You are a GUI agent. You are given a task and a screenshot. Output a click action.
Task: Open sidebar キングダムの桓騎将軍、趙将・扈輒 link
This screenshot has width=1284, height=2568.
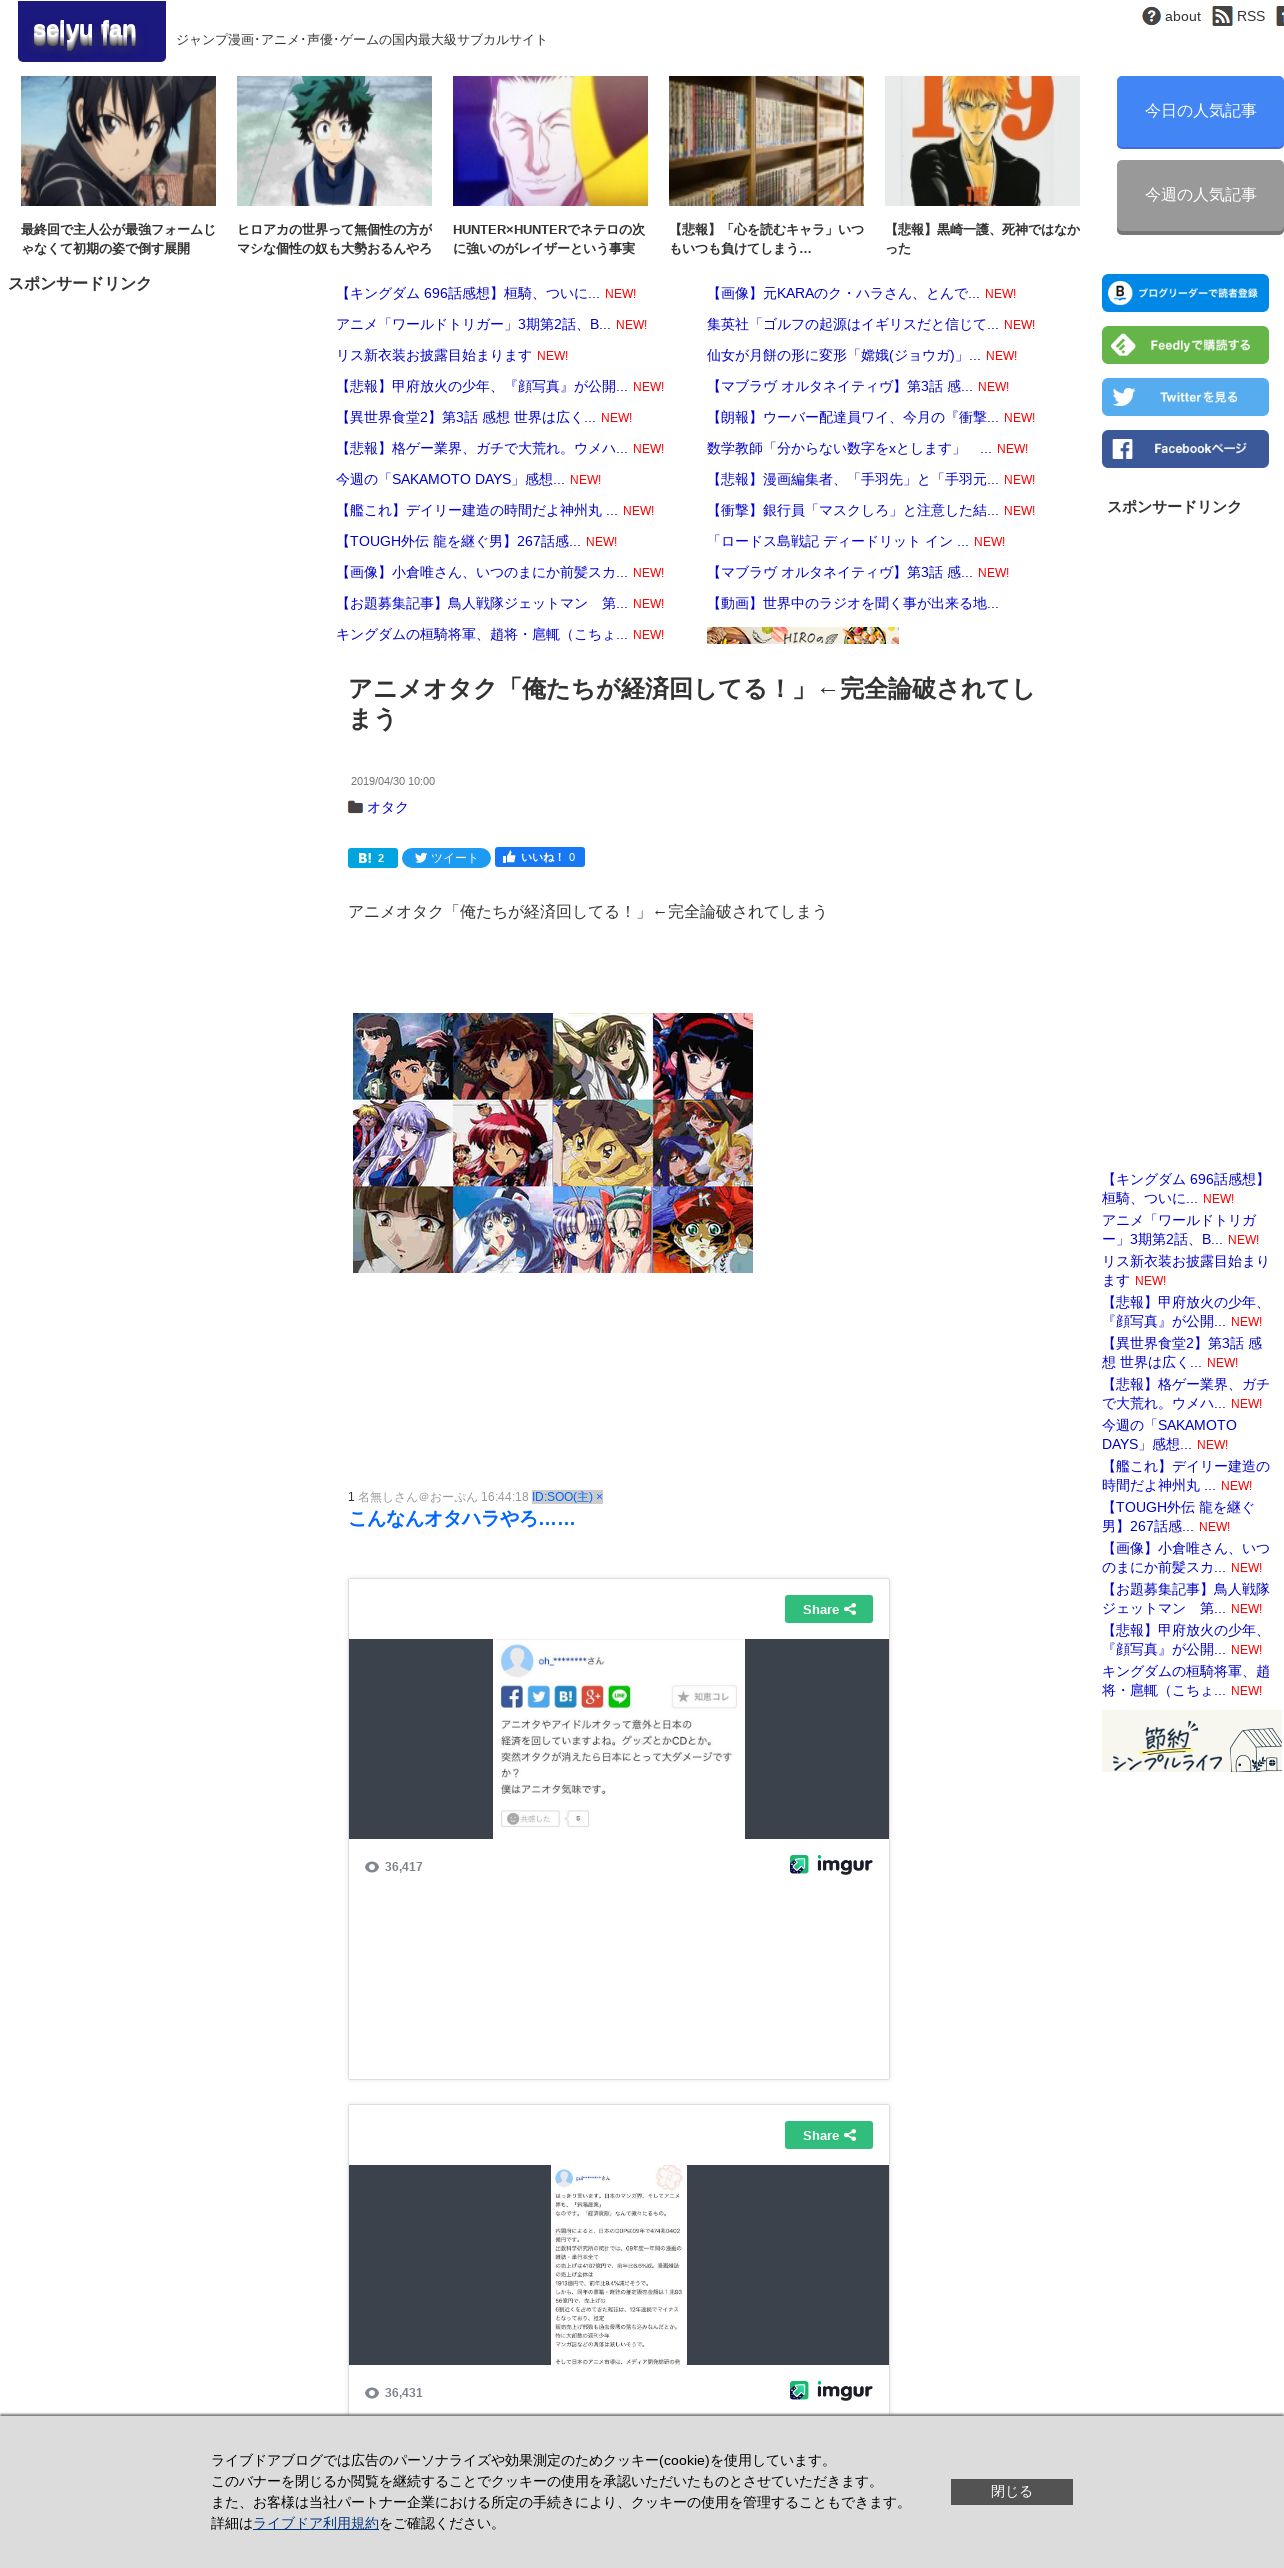click(1186, 1680)
